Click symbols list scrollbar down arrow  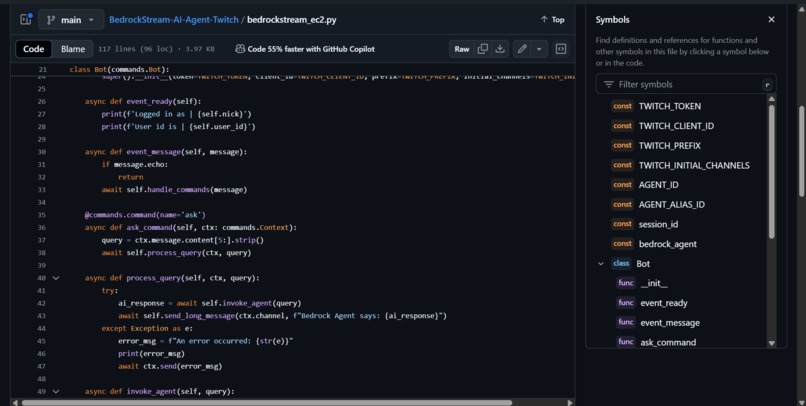point(772,343)
